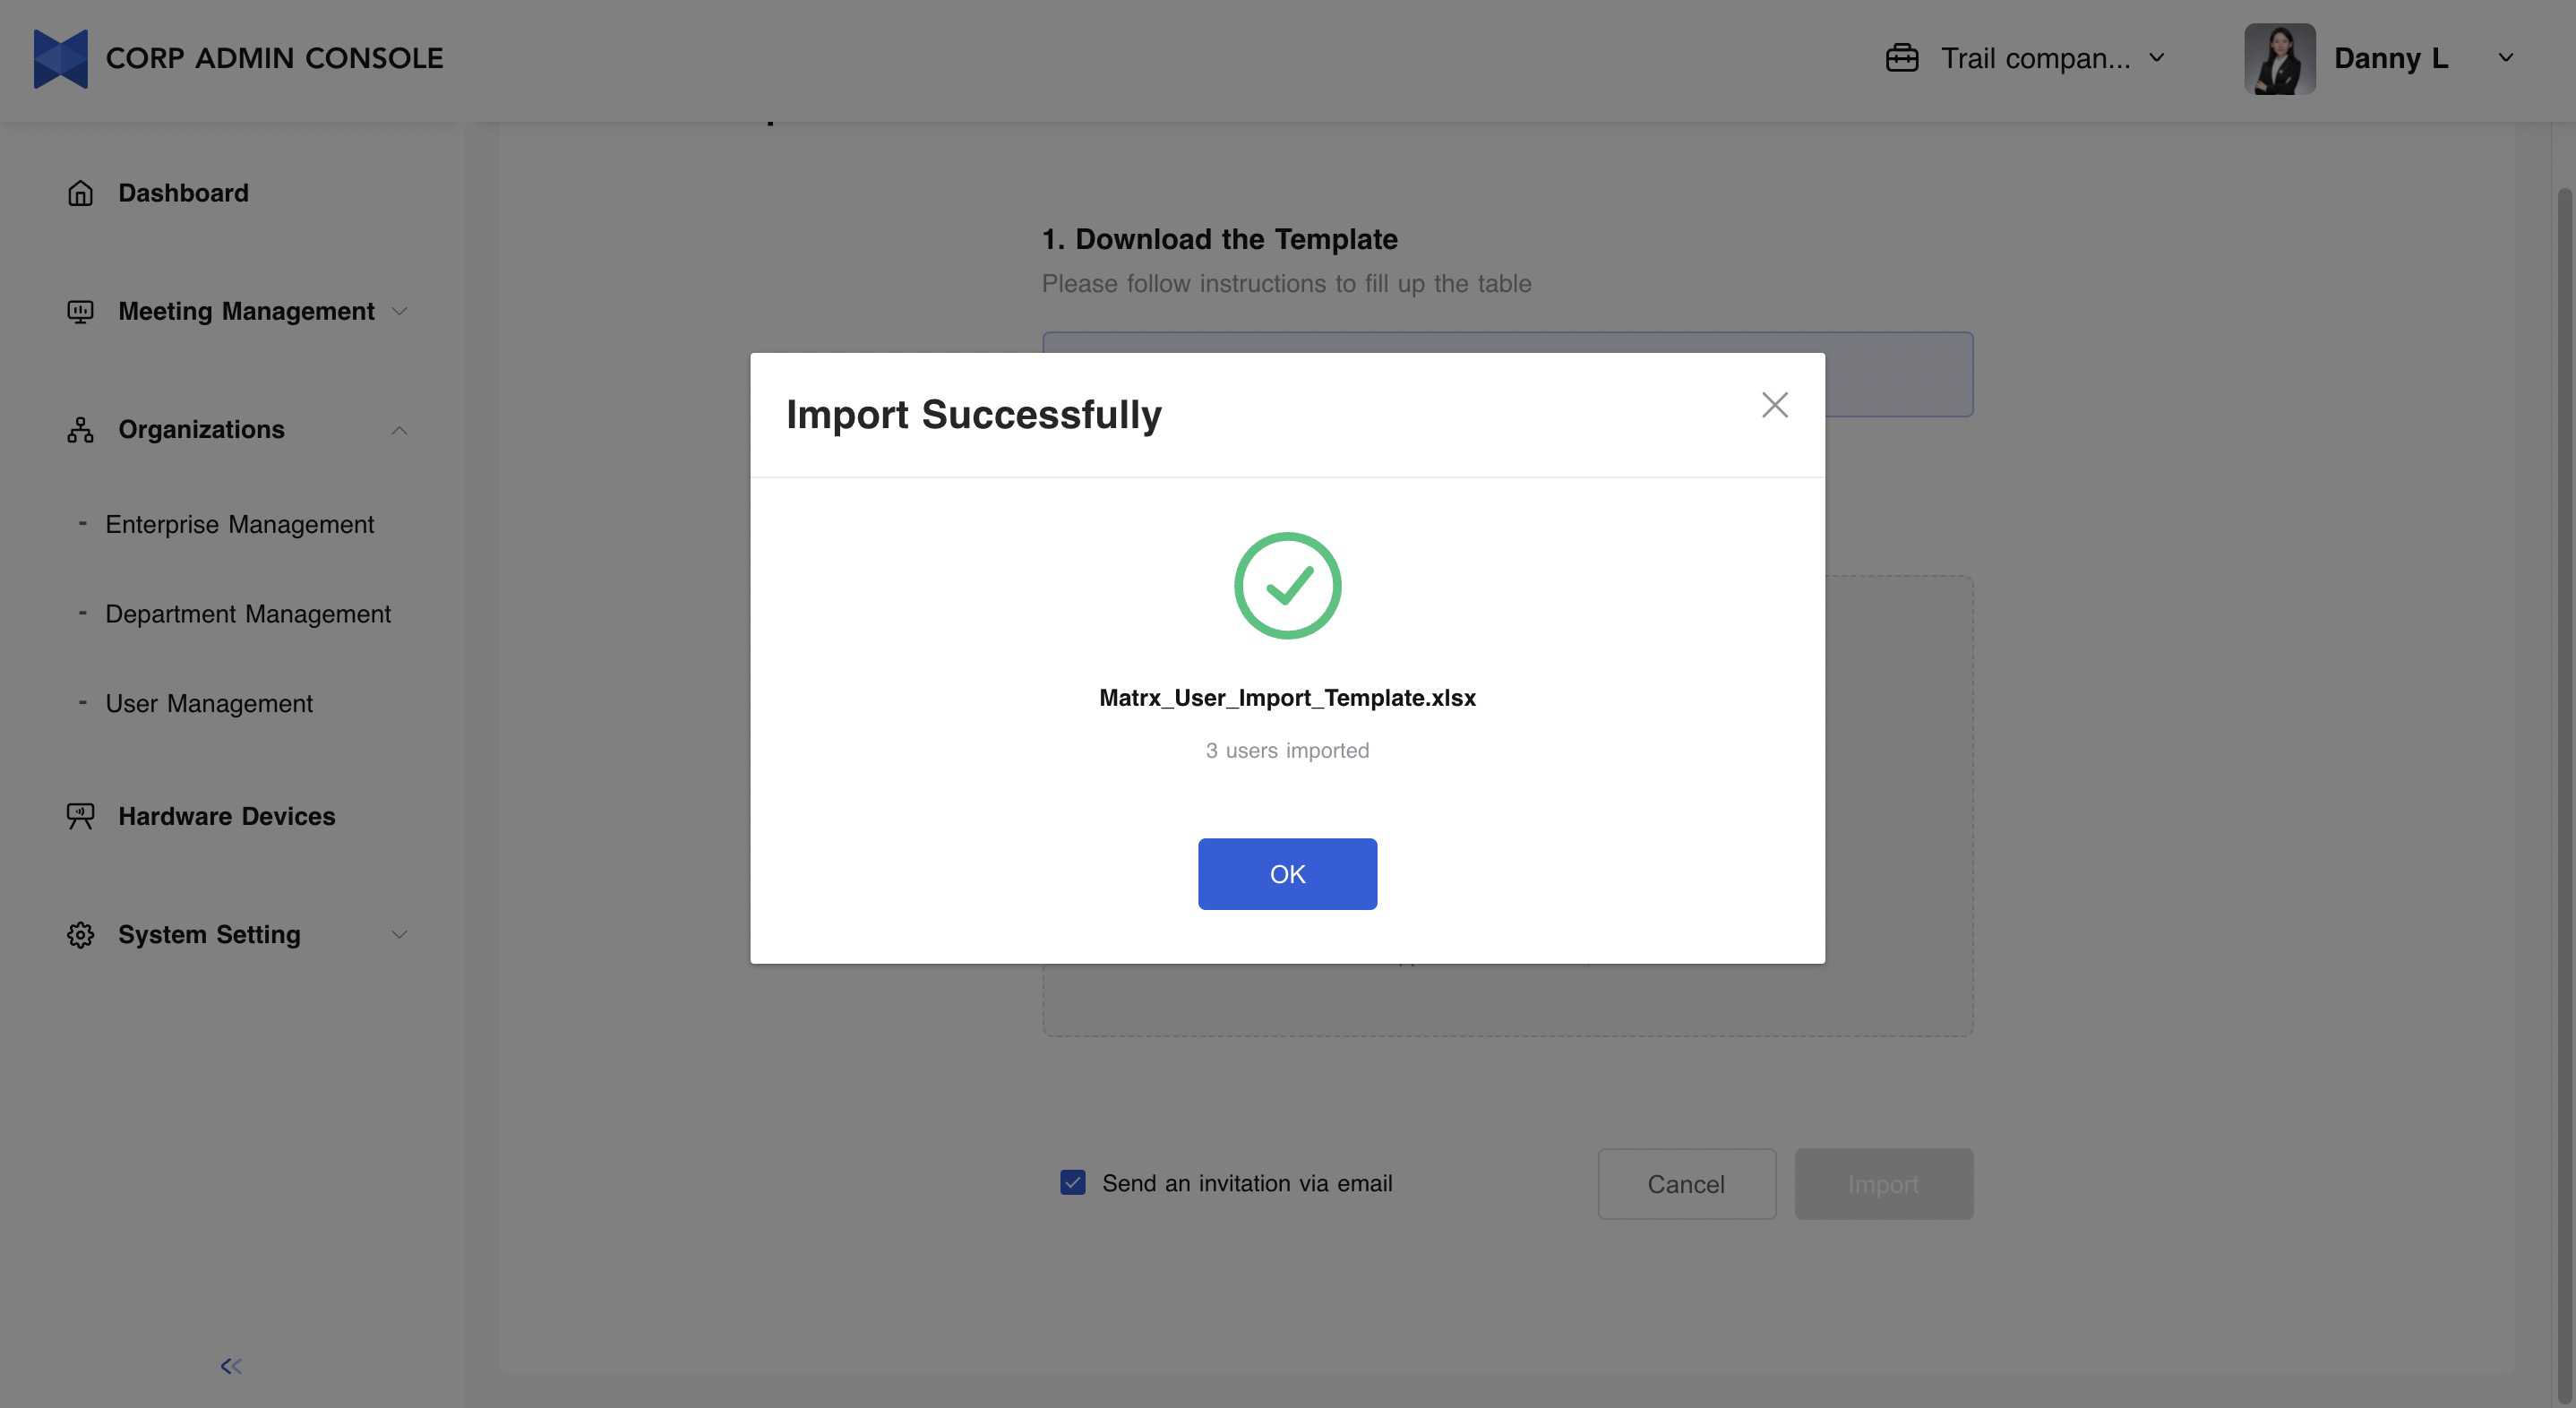
Task: Expand the System Setting submenu chevron
Action: click(399, 935)
